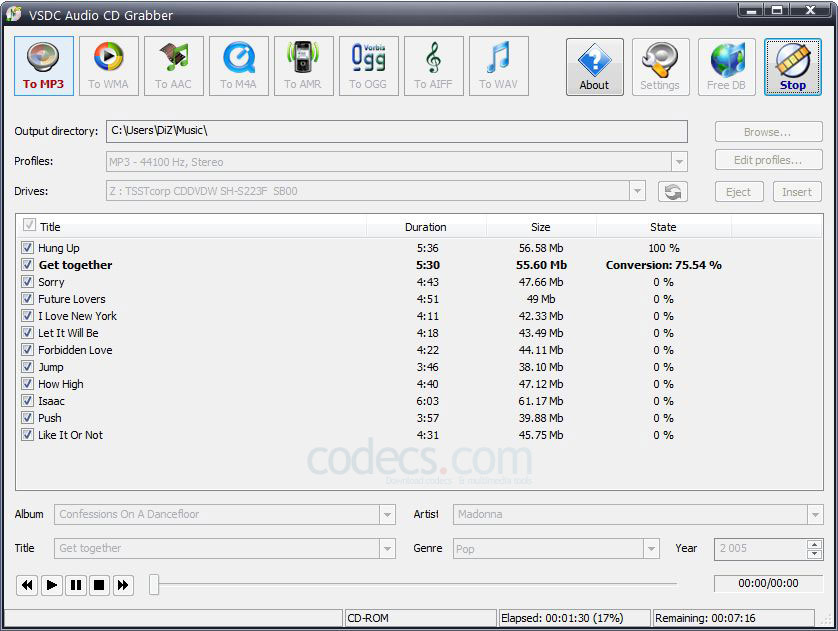The width and height of the screenshot is (838, 631).
Task: Select the Like It Or Not title
Action: [x=71, y=435]
